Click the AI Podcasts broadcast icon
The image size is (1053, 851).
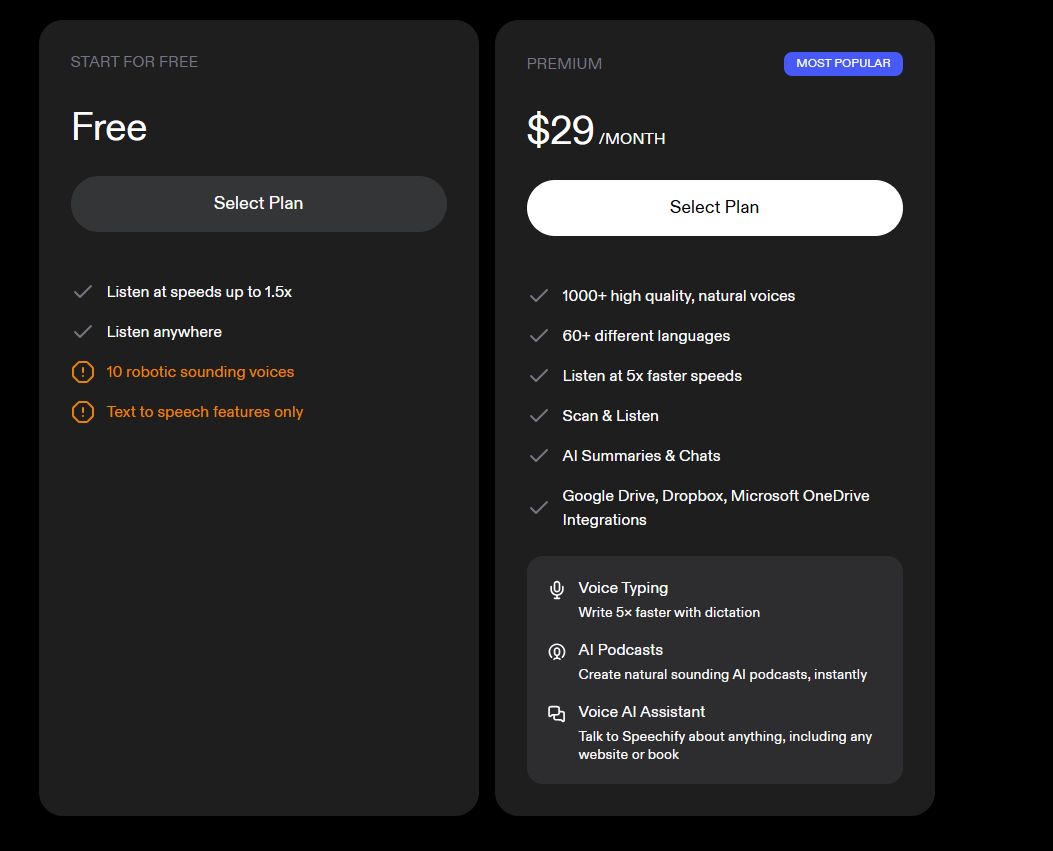tap(557, 652)
